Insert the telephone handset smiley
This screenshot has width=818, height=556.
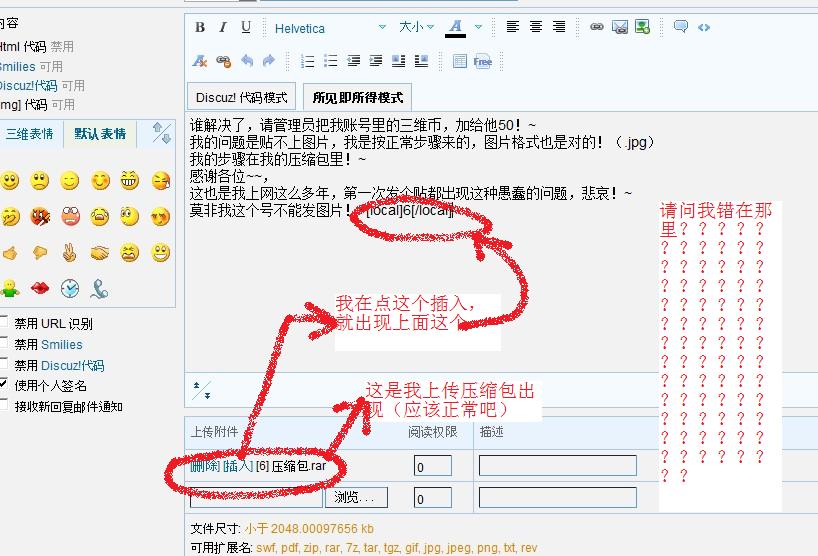[99, 288]
